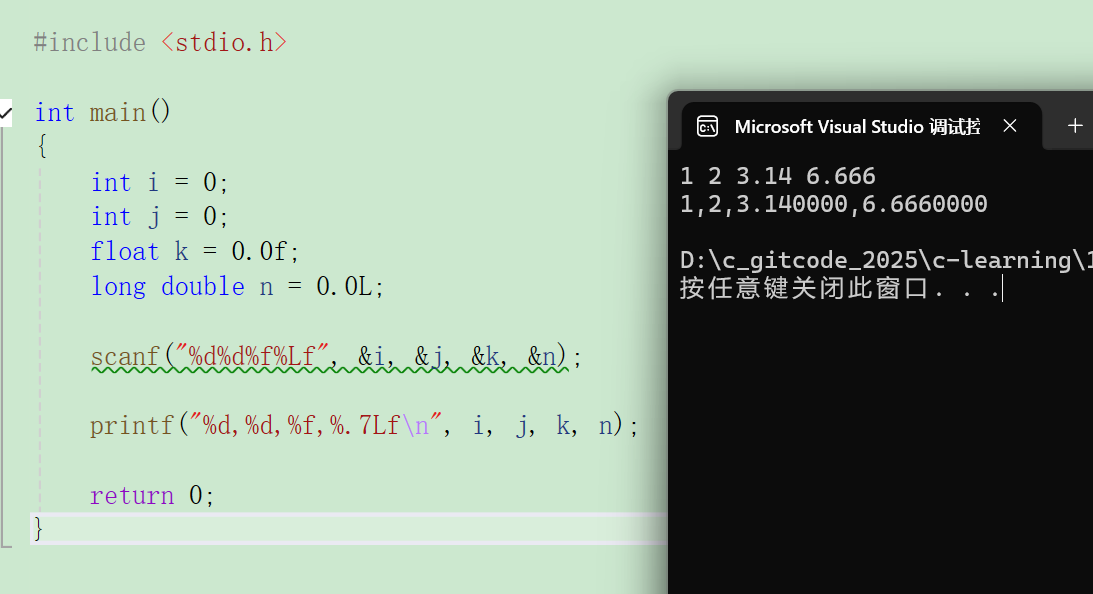This screenshot has width=1093, height=594.
Task: Click the console output '1,2,3.140000,6.6660000'
Action: click(834, 204)
